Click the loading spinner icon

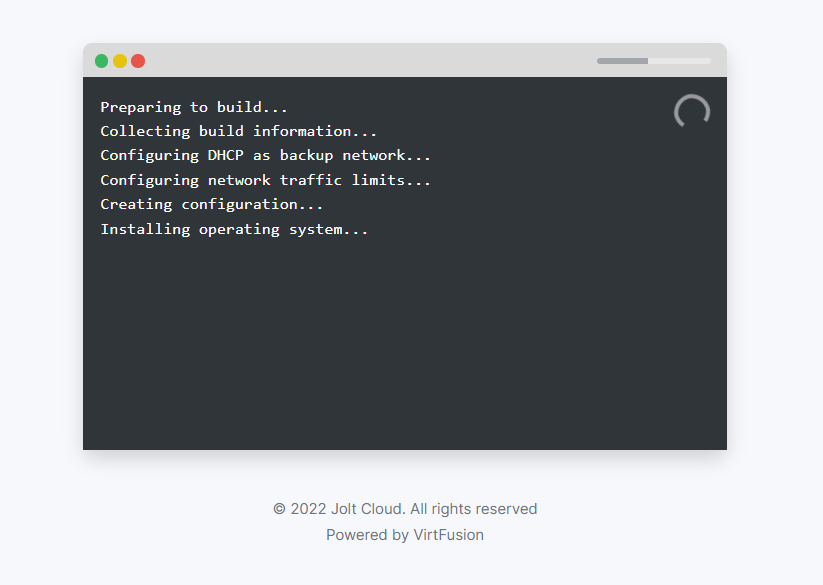pyautogui.click(x=692, y=111)
